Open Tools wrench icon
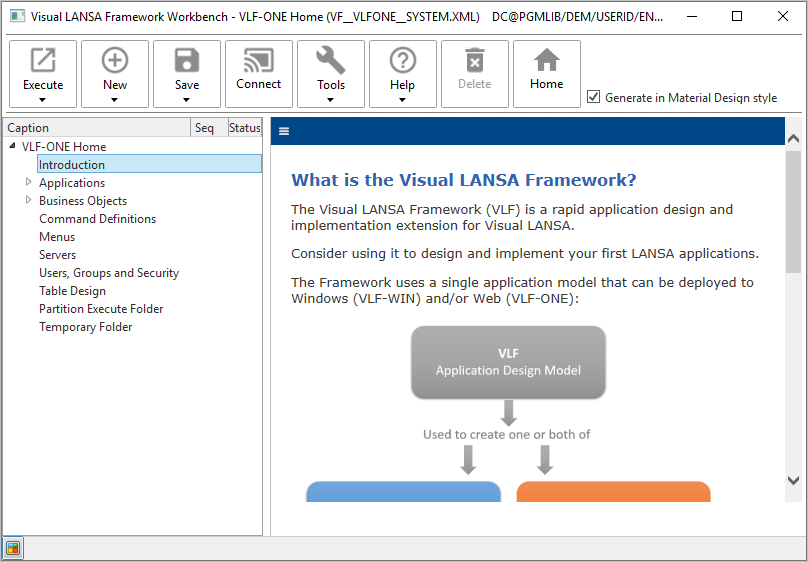 pyautogui.click(x=331, y=60)
